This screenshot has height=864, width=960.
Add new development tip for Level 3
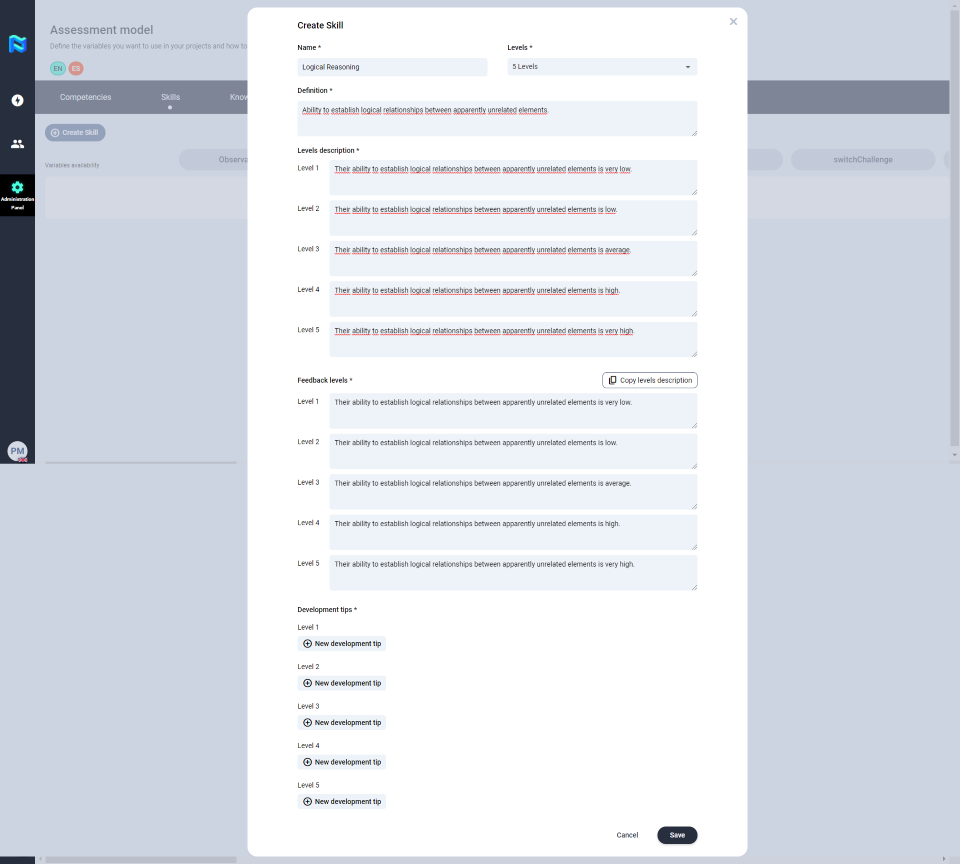[x=342, y=723]
